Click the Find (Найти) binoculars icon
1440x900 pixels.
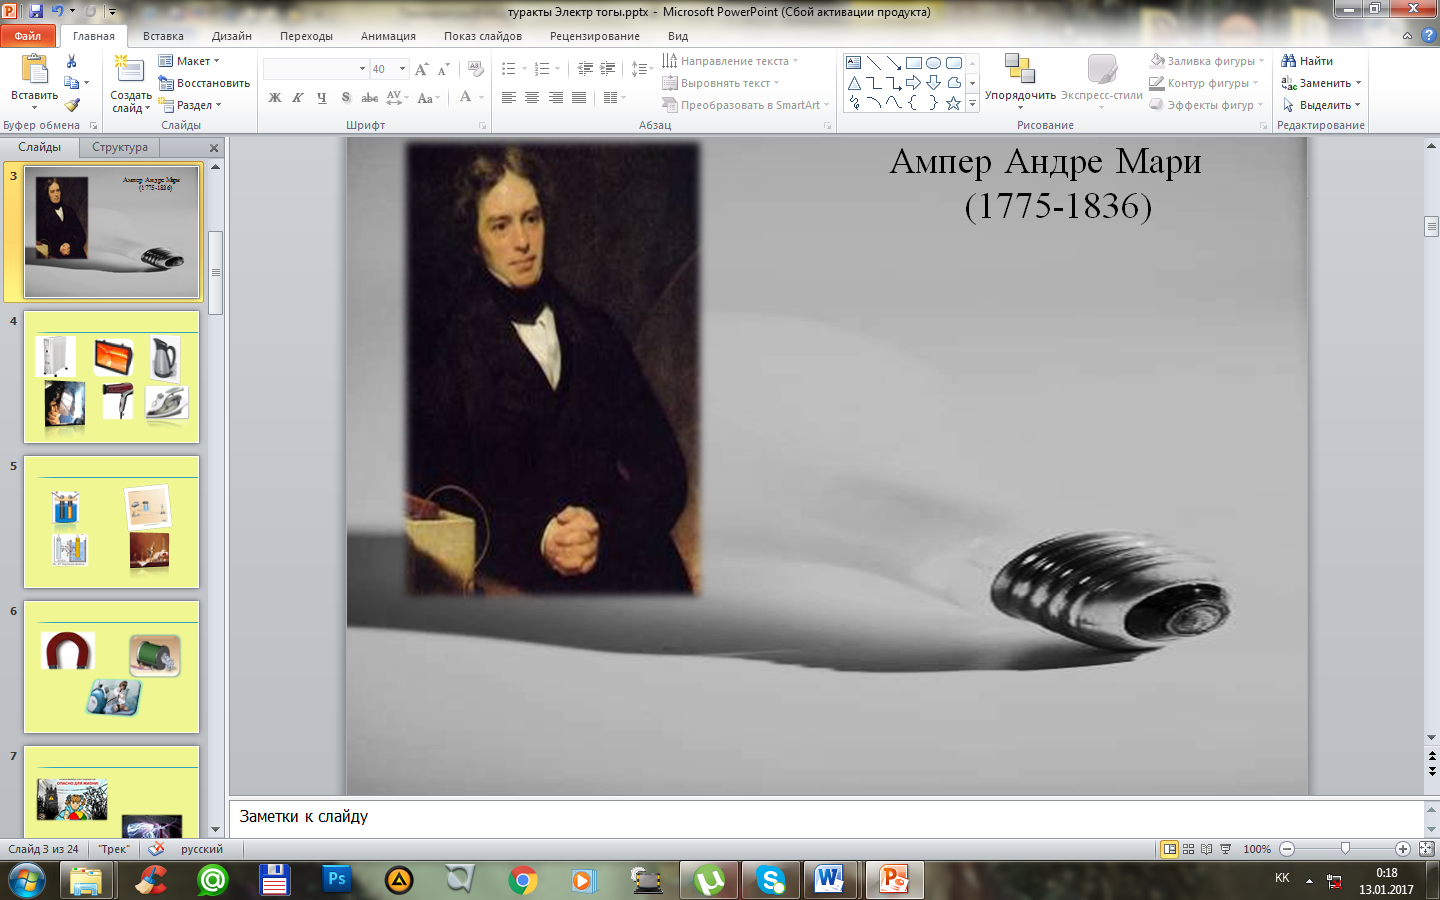[x=1289, y=61]
